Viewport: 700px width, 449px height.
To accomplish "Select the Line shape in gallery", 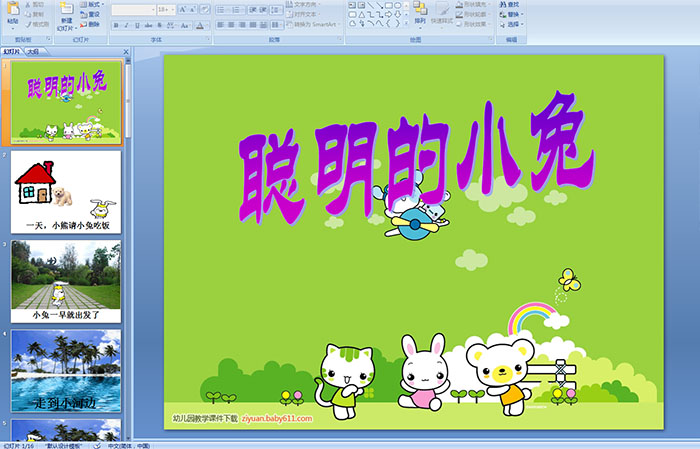I will pos(370,6).
